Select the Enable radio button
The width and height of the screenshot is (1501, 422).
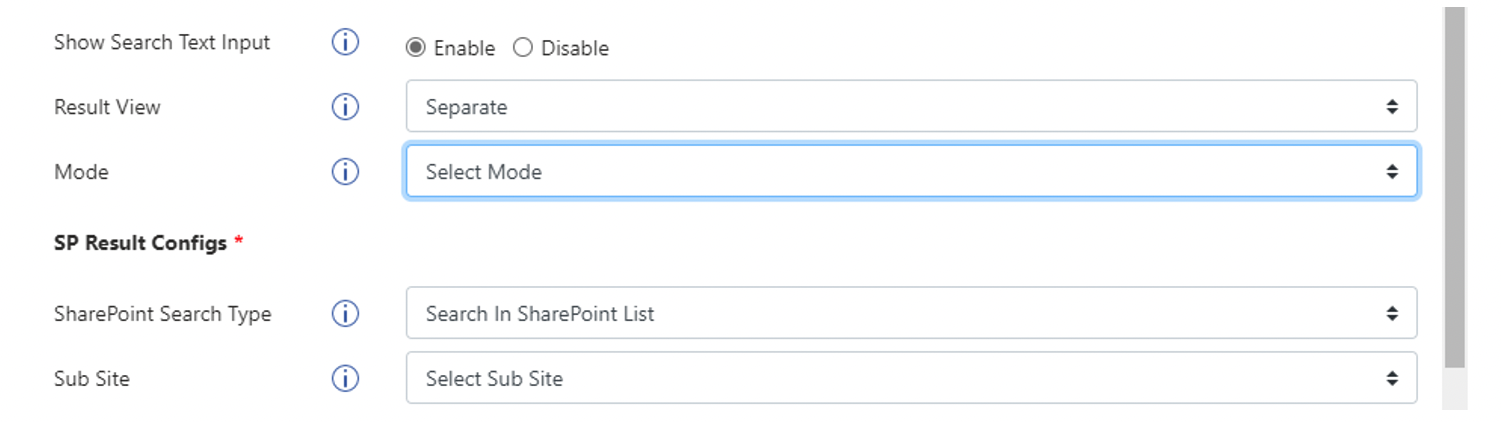click(415, 48)
